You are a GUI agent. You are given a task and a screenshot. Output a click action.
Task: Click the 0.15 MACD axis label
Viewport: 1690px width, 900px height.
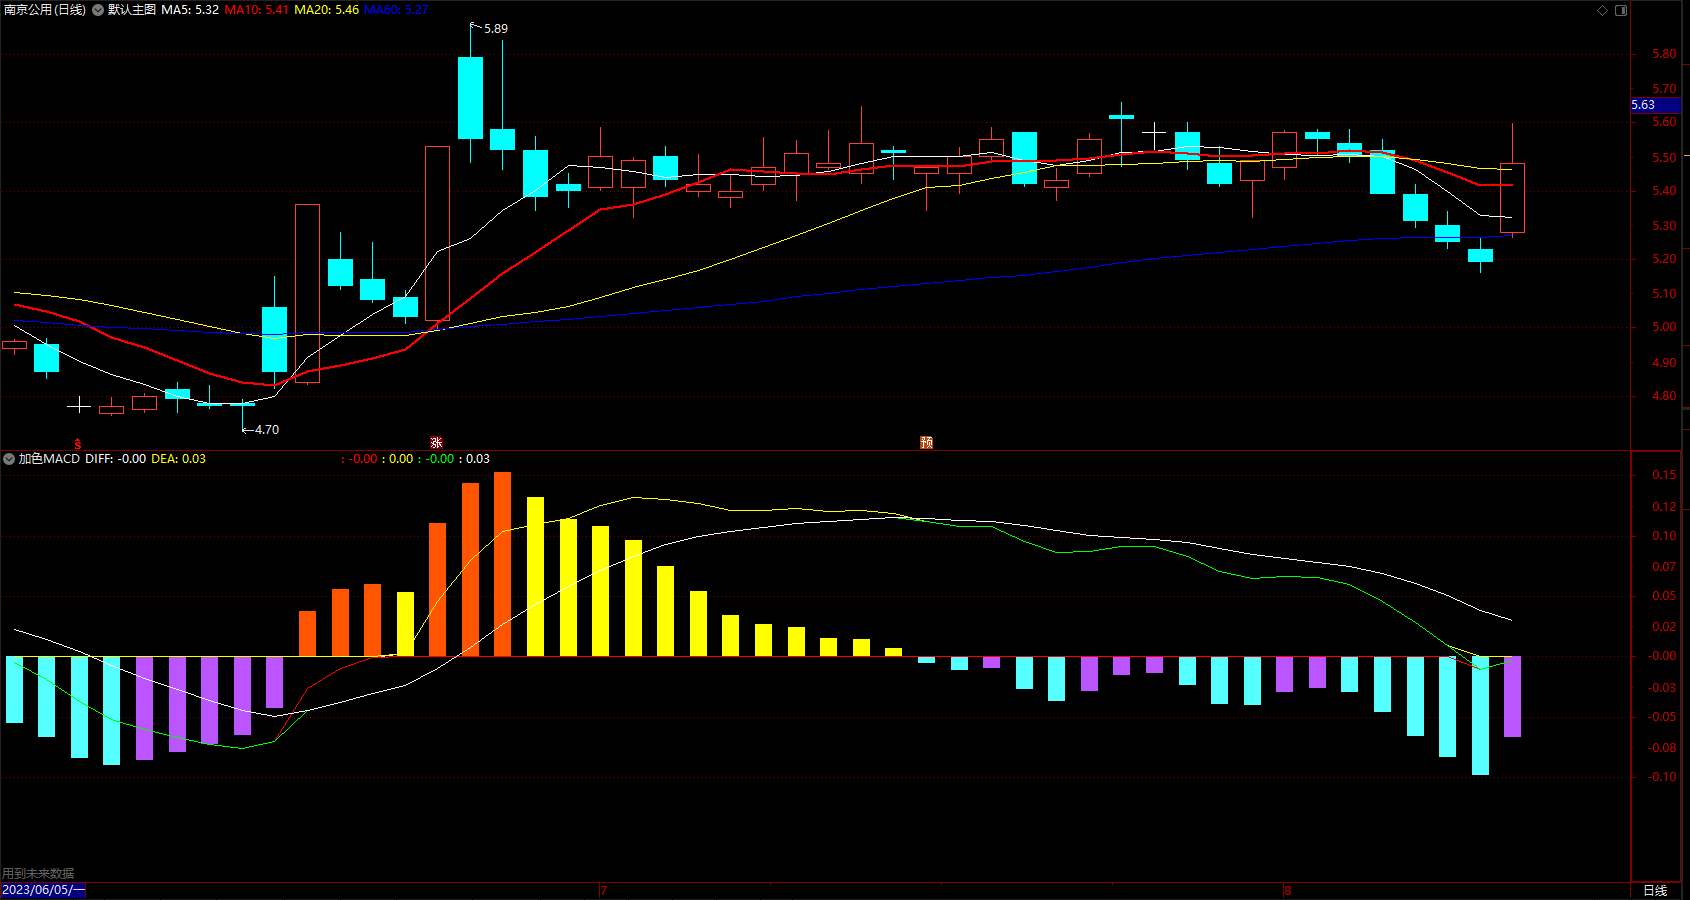pos(1664,475)
